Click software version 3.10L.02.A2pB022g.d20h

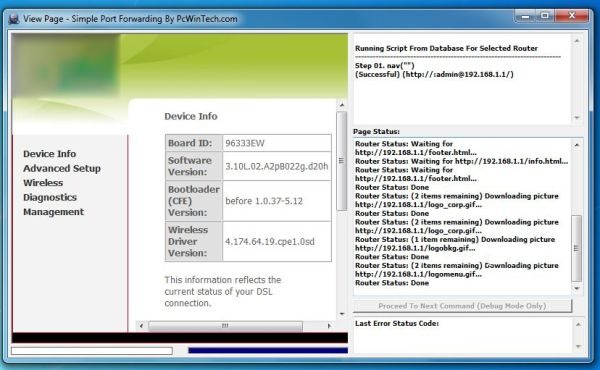click(277, 166)
